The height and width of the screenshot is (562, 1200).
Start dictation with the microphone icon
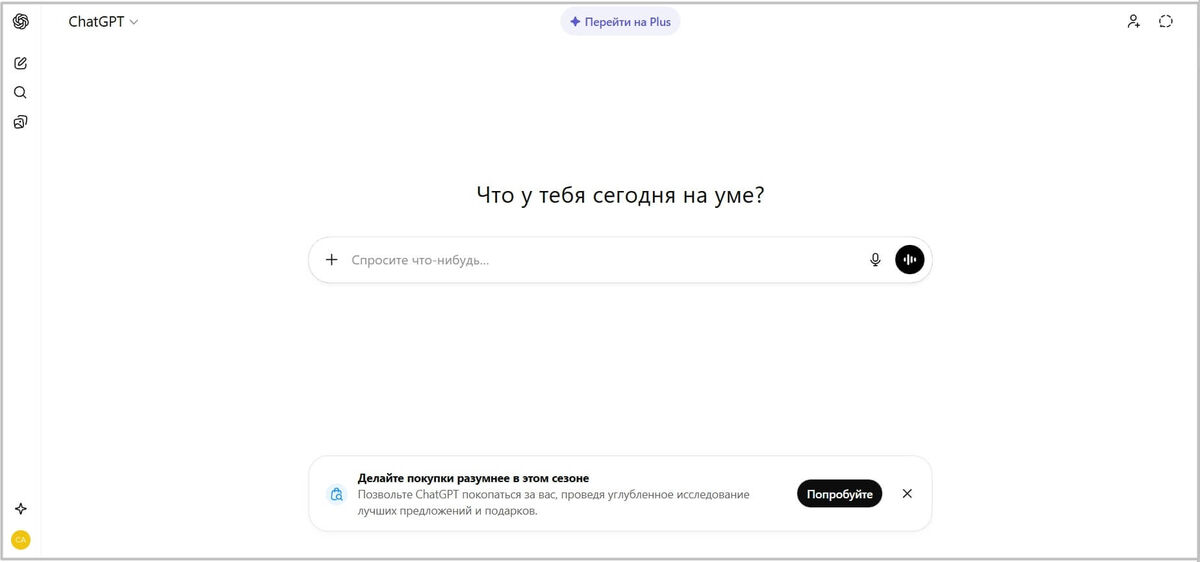click(x=875, y=260)
